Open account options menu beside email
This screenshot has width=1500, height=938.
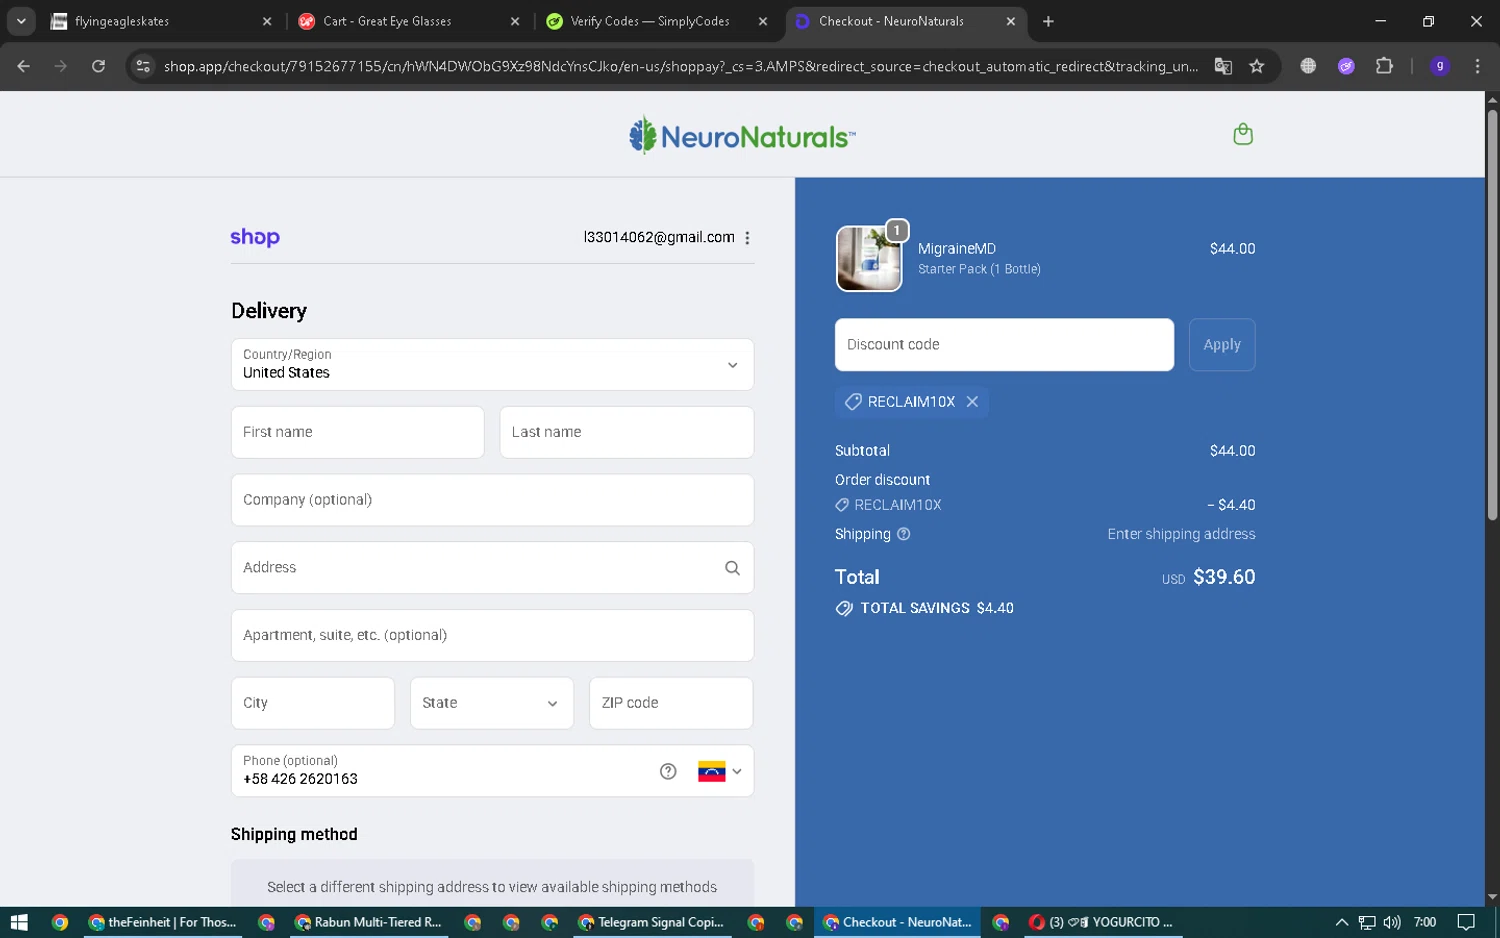(747, 238)
